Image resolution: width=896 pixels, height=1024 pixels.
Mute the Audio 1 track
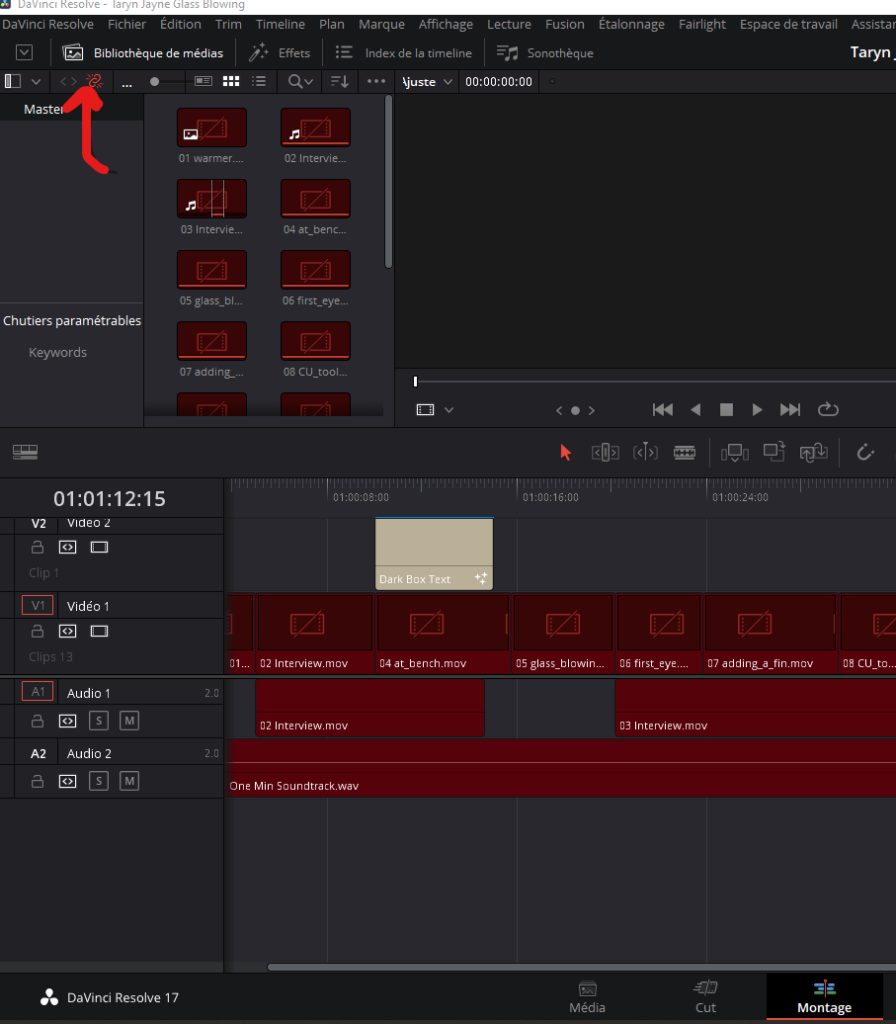click(x=129, y=720)
